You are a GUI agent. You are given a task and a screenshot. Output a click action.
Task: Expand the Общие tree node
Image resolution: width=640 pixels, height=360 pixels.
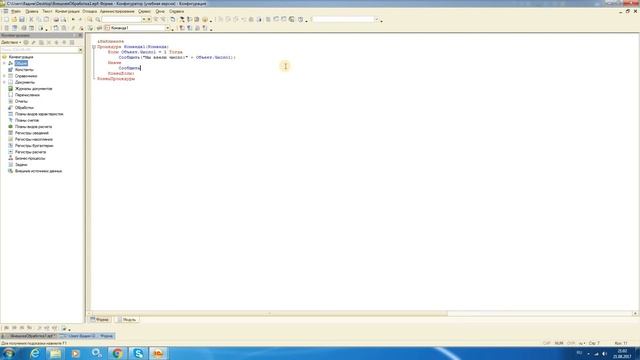tap(4, 63)
